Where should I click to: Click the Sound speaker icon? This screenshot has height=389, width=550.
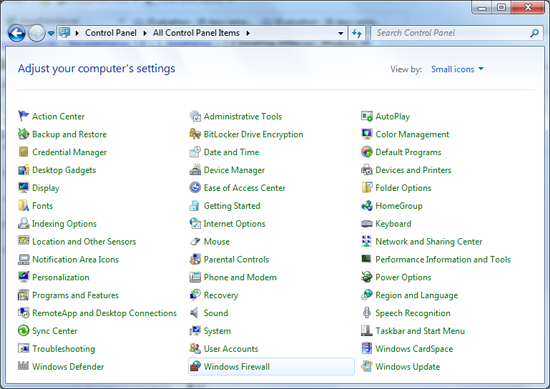195,313
